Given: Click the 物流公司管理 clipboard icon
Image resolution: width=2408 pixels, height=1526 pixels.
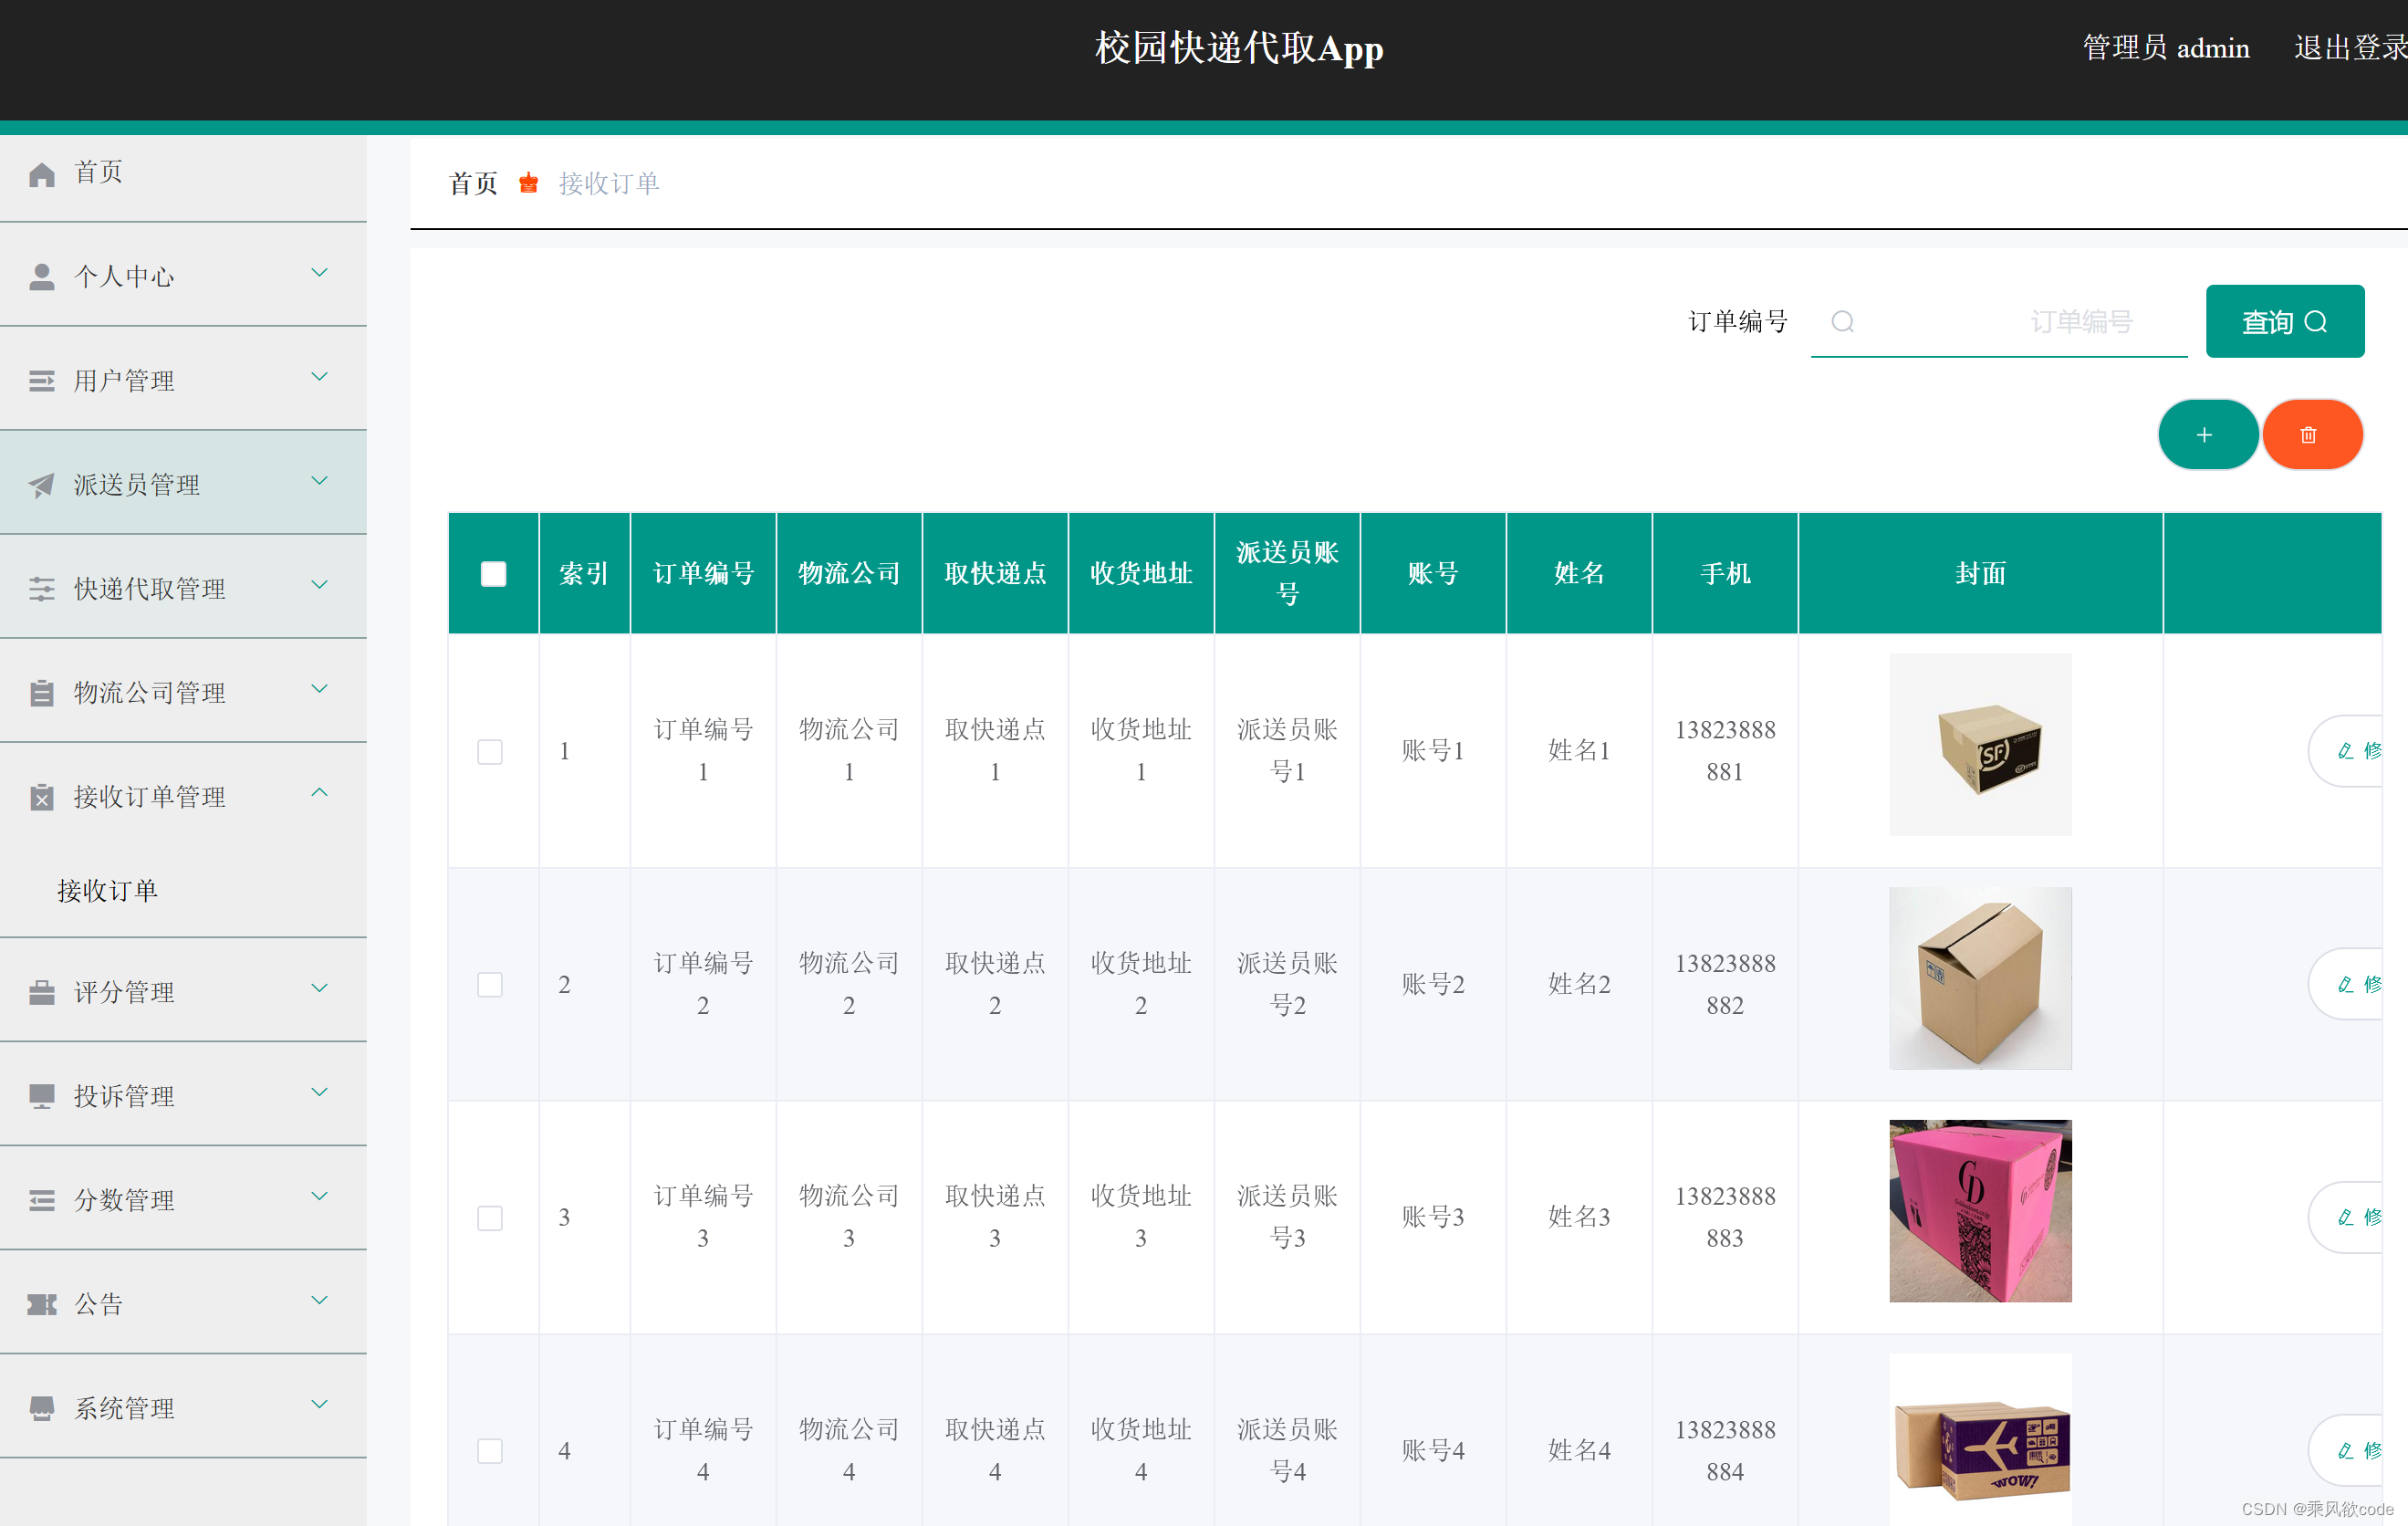Looking at the screenshot, I should tap(42, 693).
